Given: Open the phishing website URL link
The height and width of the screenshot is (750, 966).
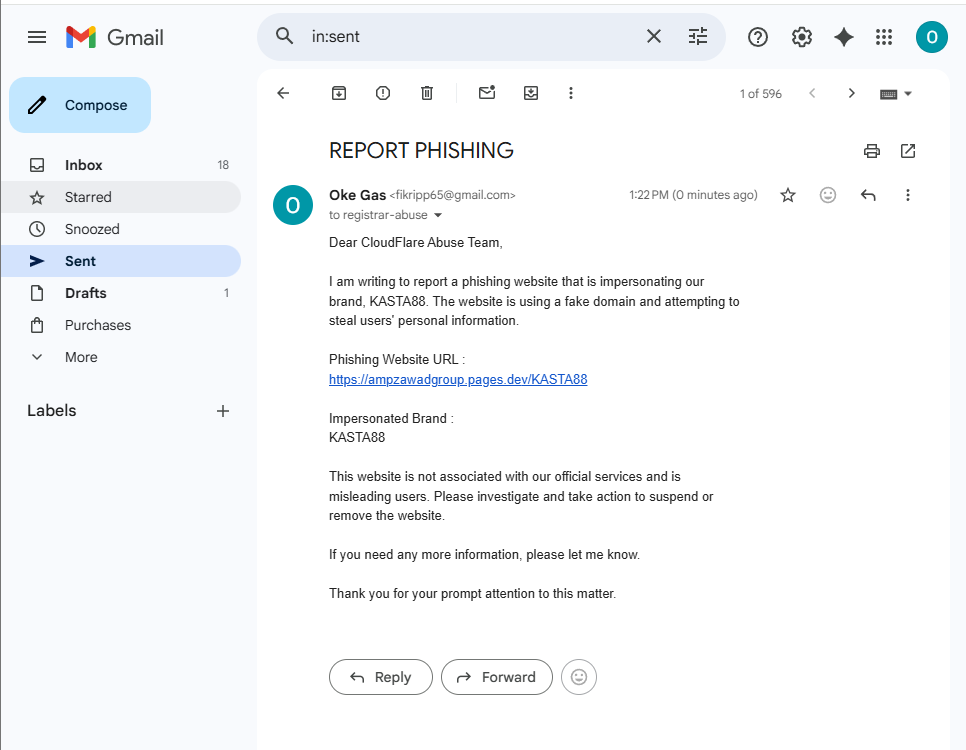Looking at the screenshot, I should (458, 379).
